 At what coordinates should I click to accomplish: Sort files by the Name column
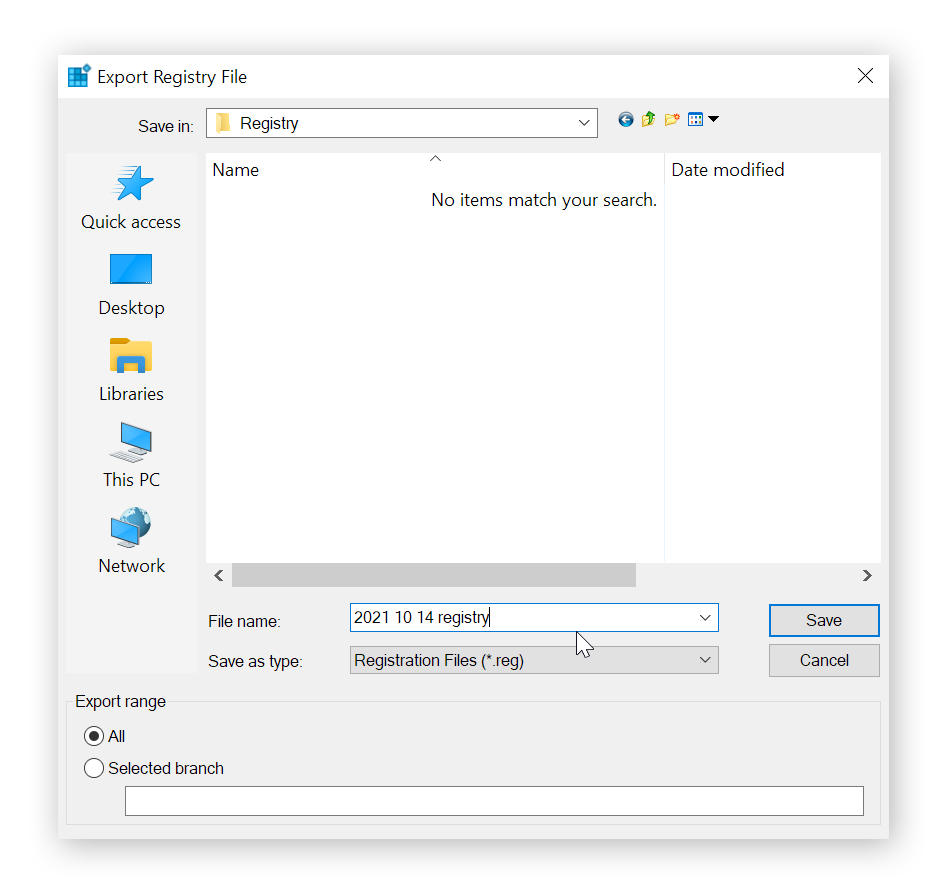[236, 170]
